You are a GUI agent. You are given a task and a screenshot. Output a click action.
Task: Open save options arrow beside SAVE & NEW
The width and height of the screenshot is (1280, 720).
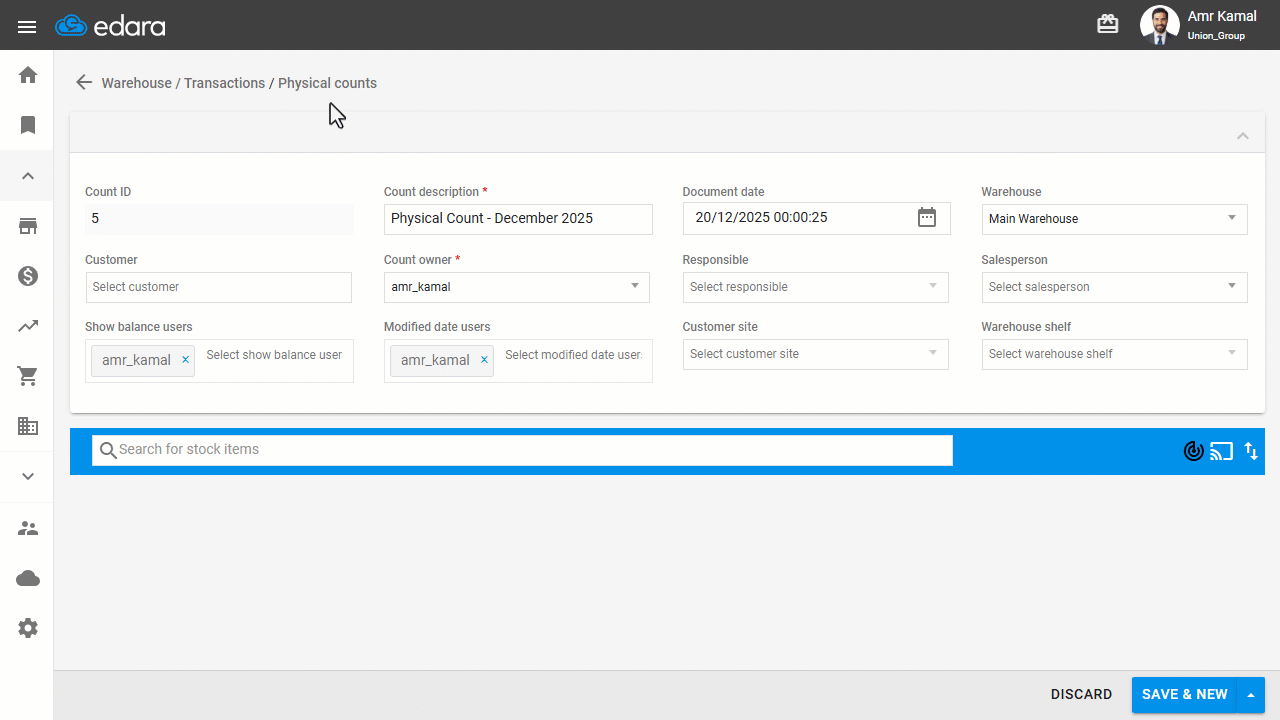point(1251,695)
